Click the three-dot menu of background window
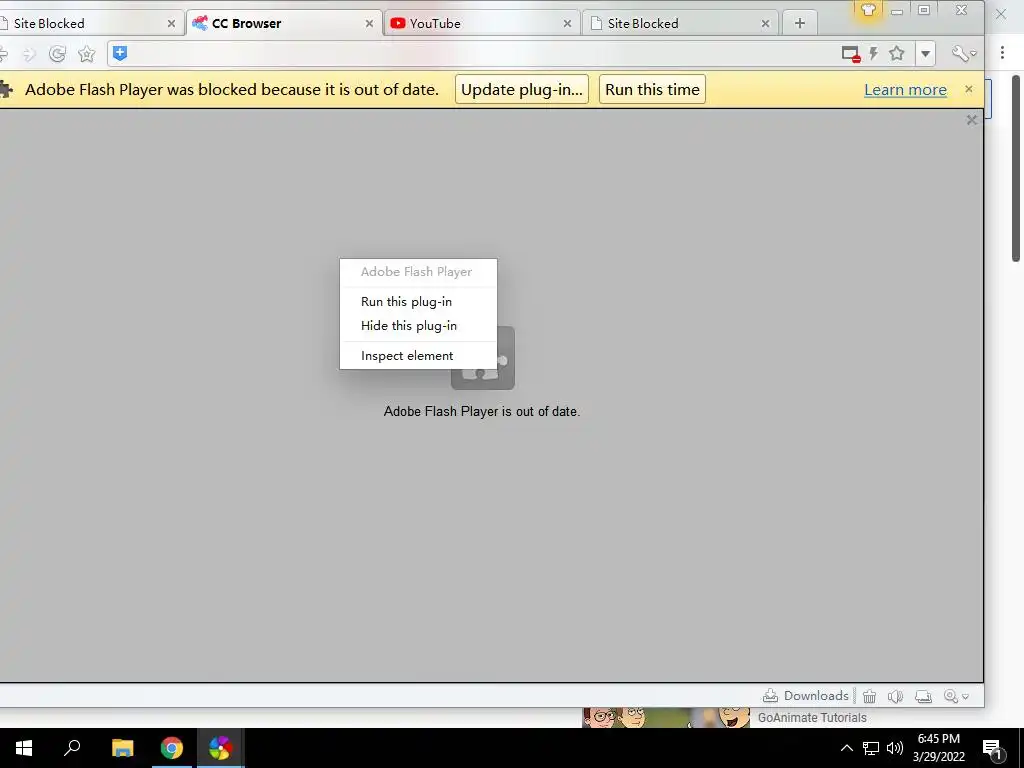 tap(1002, 53)
